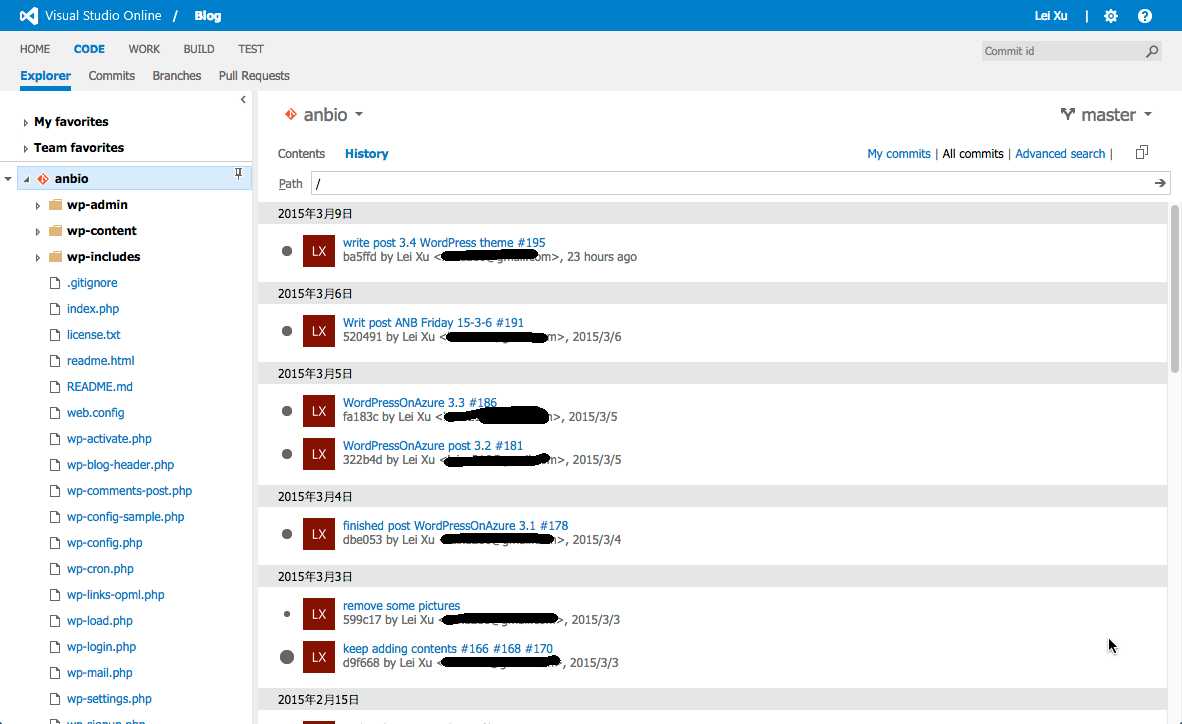
Task: Expand the wp-includes folder arrow
Action: 38,257
